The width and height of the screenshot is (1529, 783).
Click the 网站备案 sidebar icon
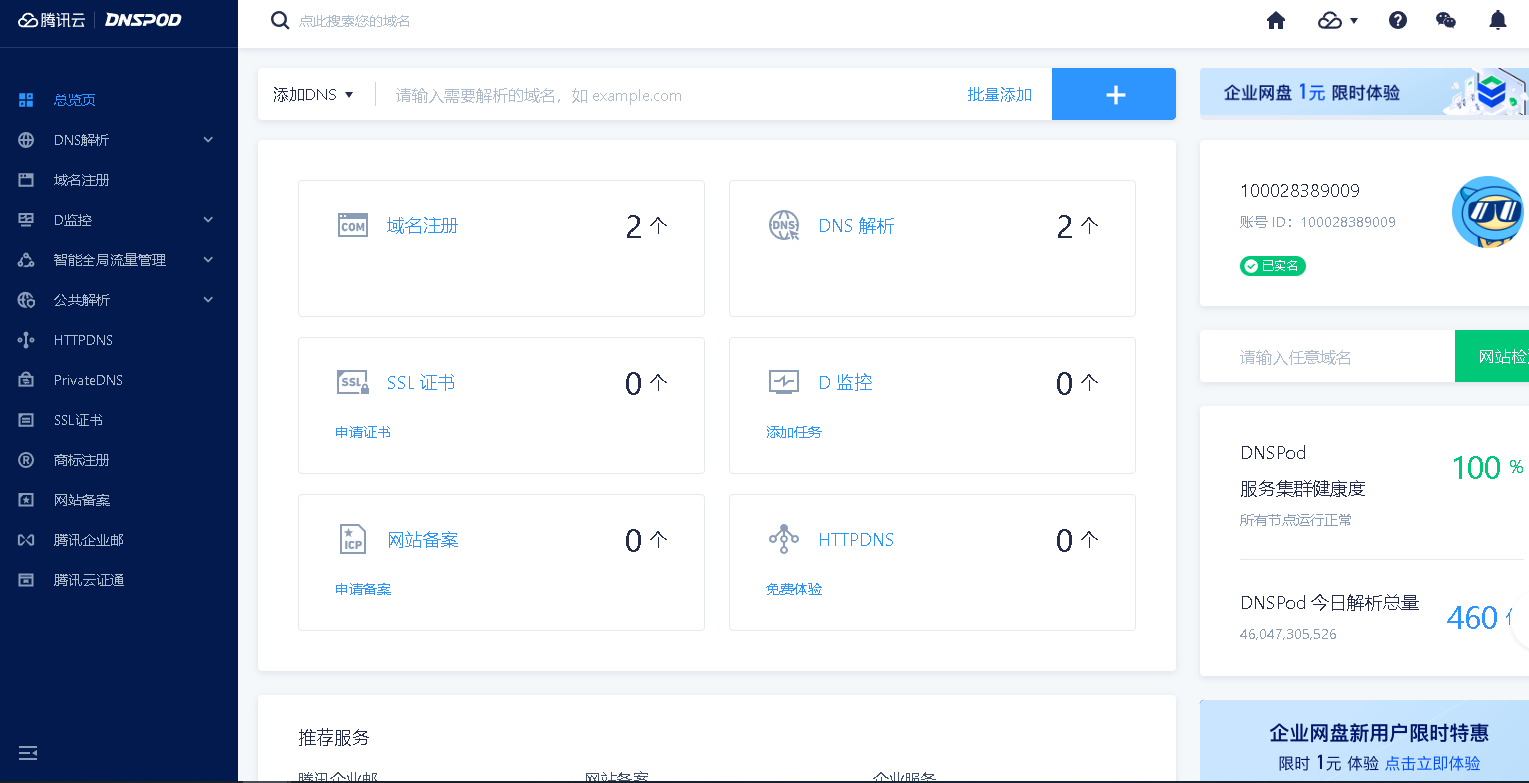tap(26, 500)
